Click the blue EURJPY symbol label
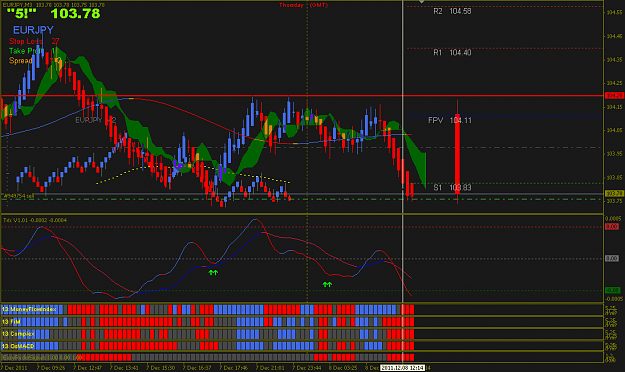 (33, 30)
